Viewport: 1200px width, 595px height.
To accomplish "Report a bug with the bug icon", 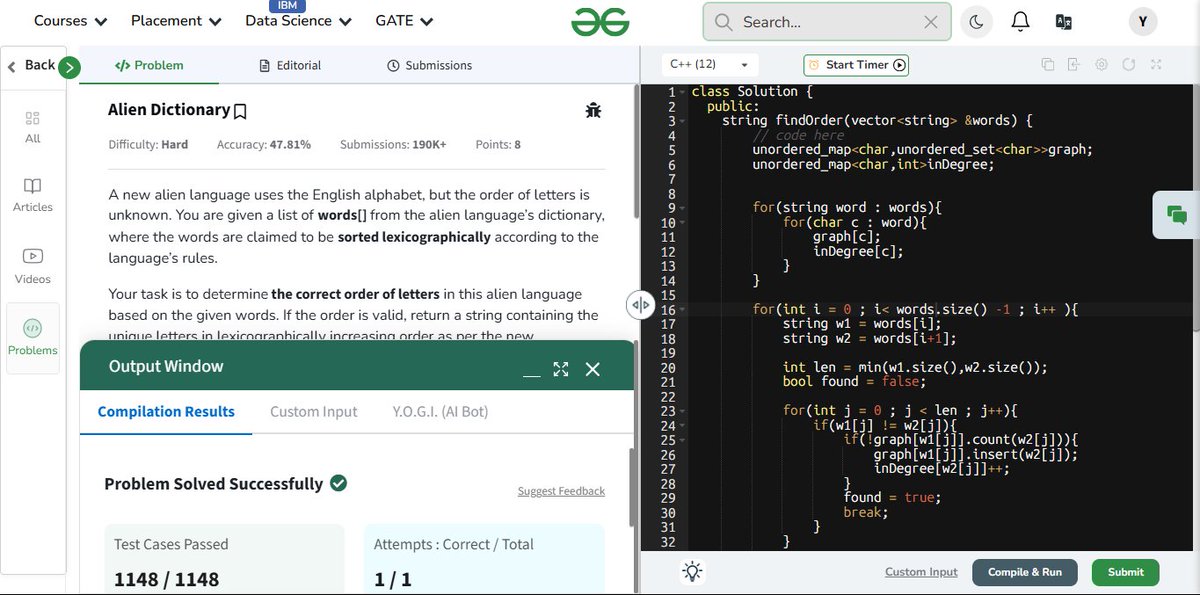I will pyautogui.click(x=594, y=110).
